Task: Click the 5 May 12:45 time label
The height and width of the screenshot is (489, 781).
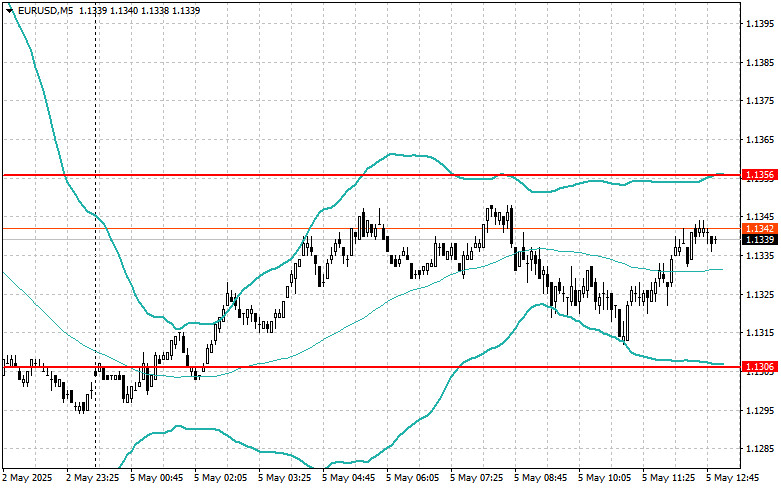Action: tap(733, 478)
